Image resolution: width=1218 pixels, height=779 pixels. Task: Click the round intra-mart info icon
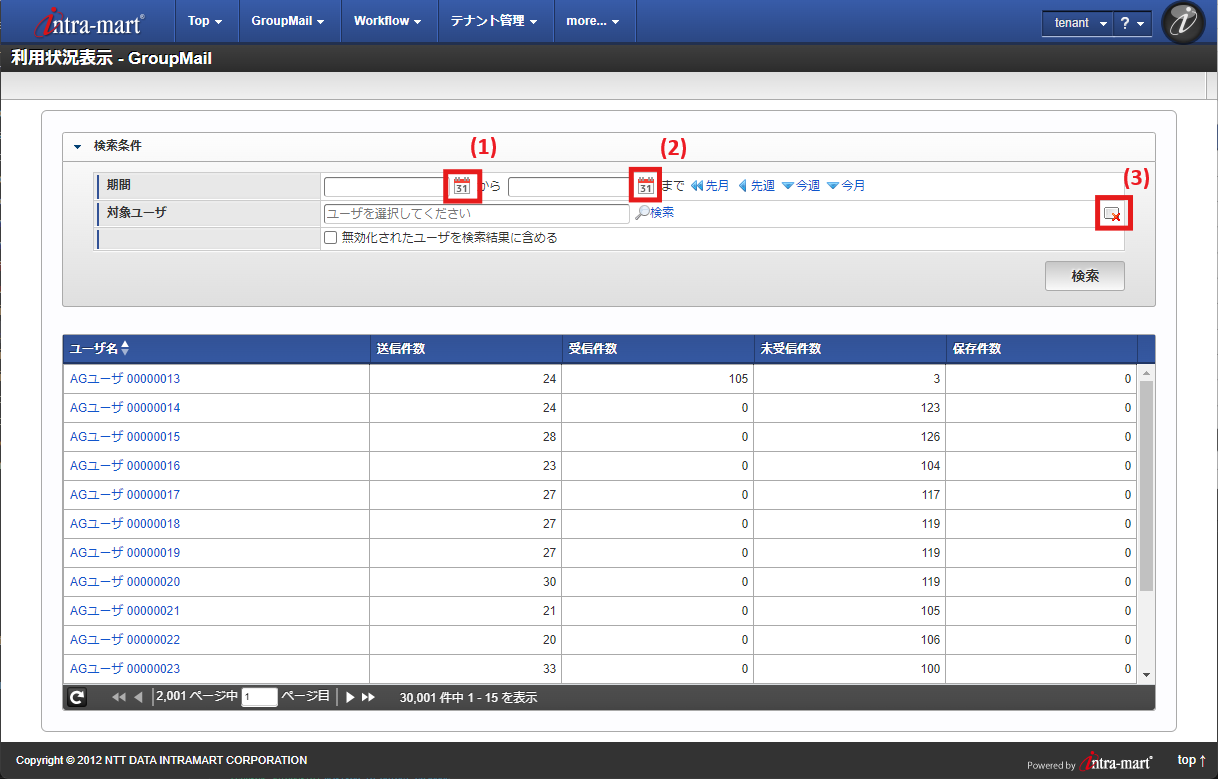(1184, 22)
